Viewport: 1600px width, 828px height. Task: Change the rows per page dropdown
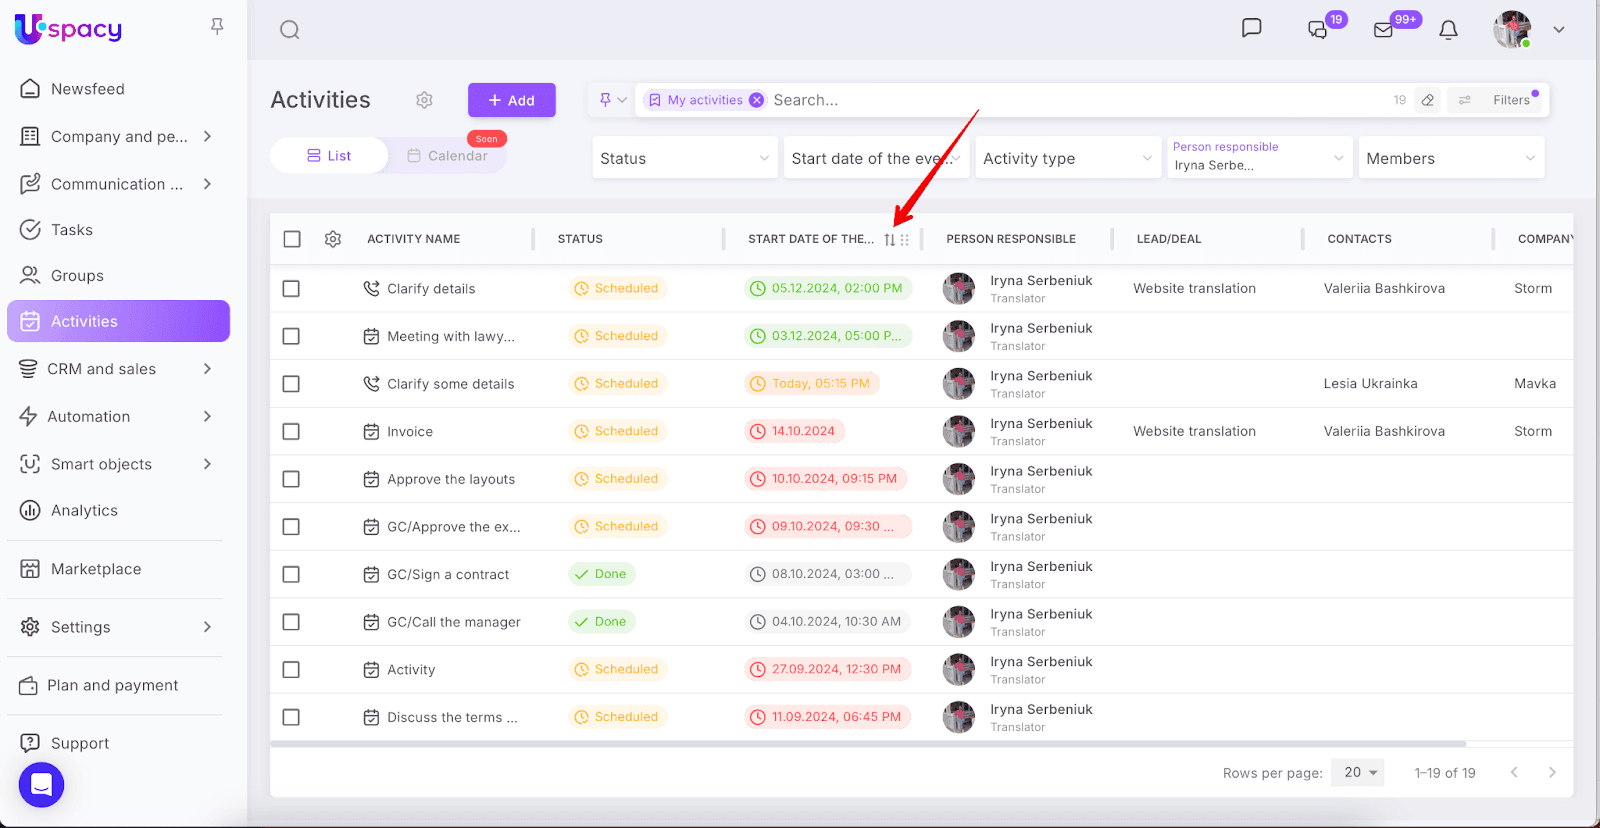tap(1358, 773)
